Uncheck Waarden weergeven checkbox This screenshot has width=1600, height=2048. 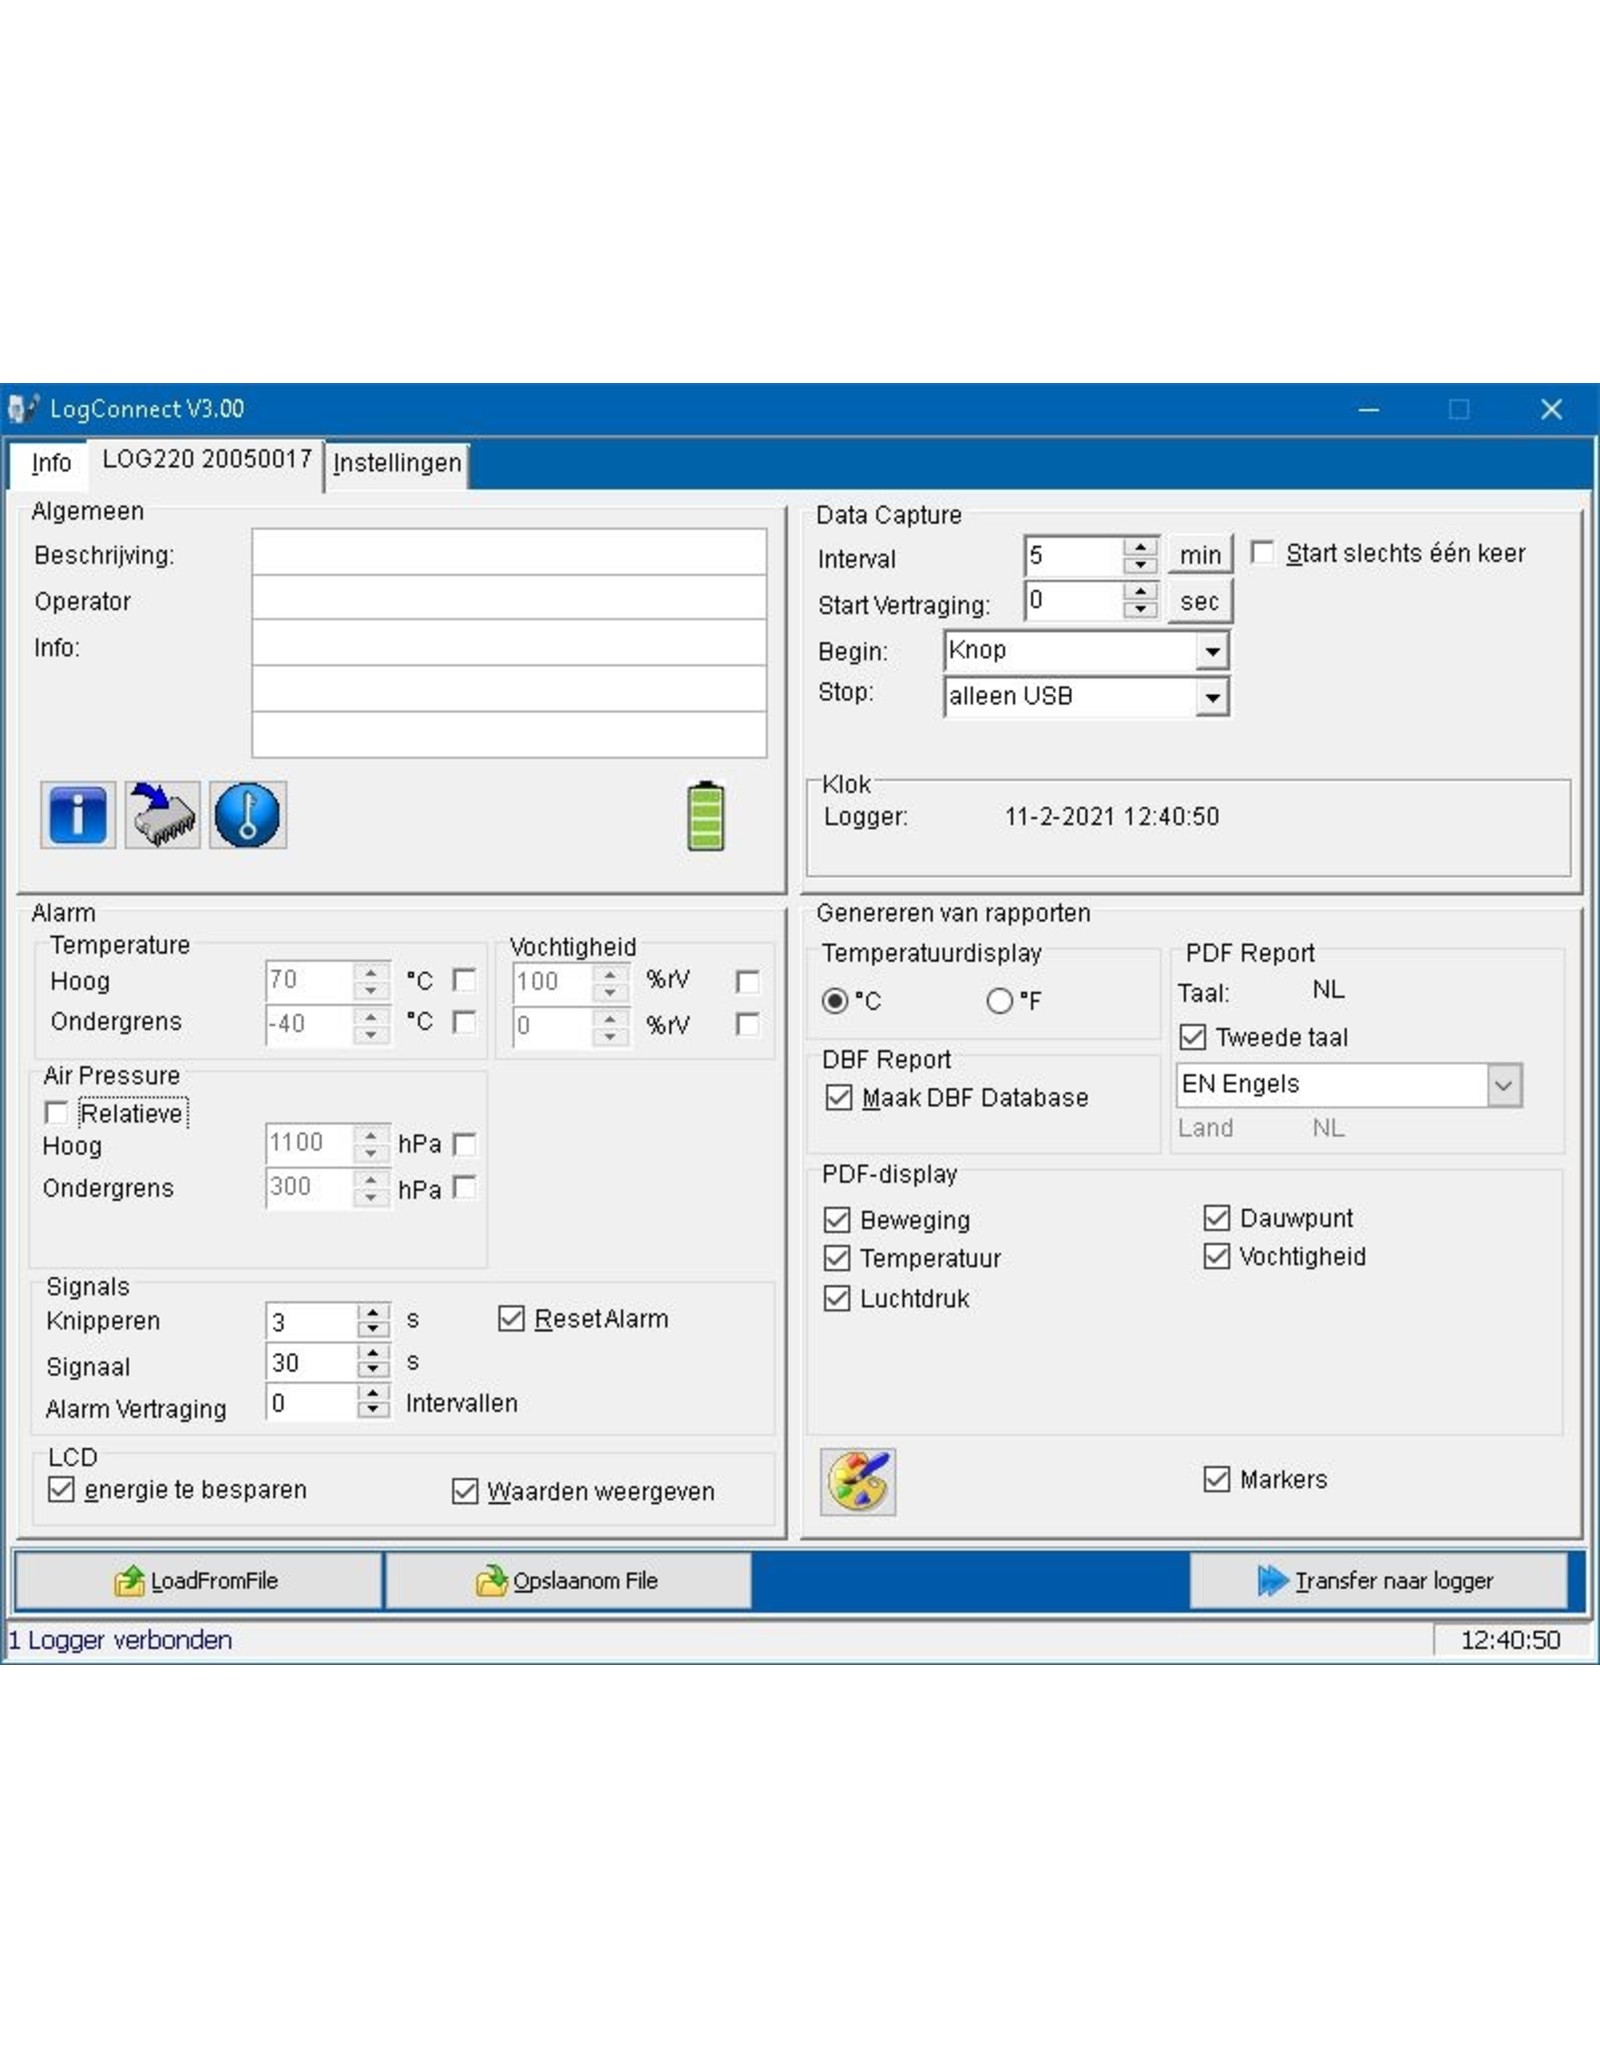point(465,1491)
